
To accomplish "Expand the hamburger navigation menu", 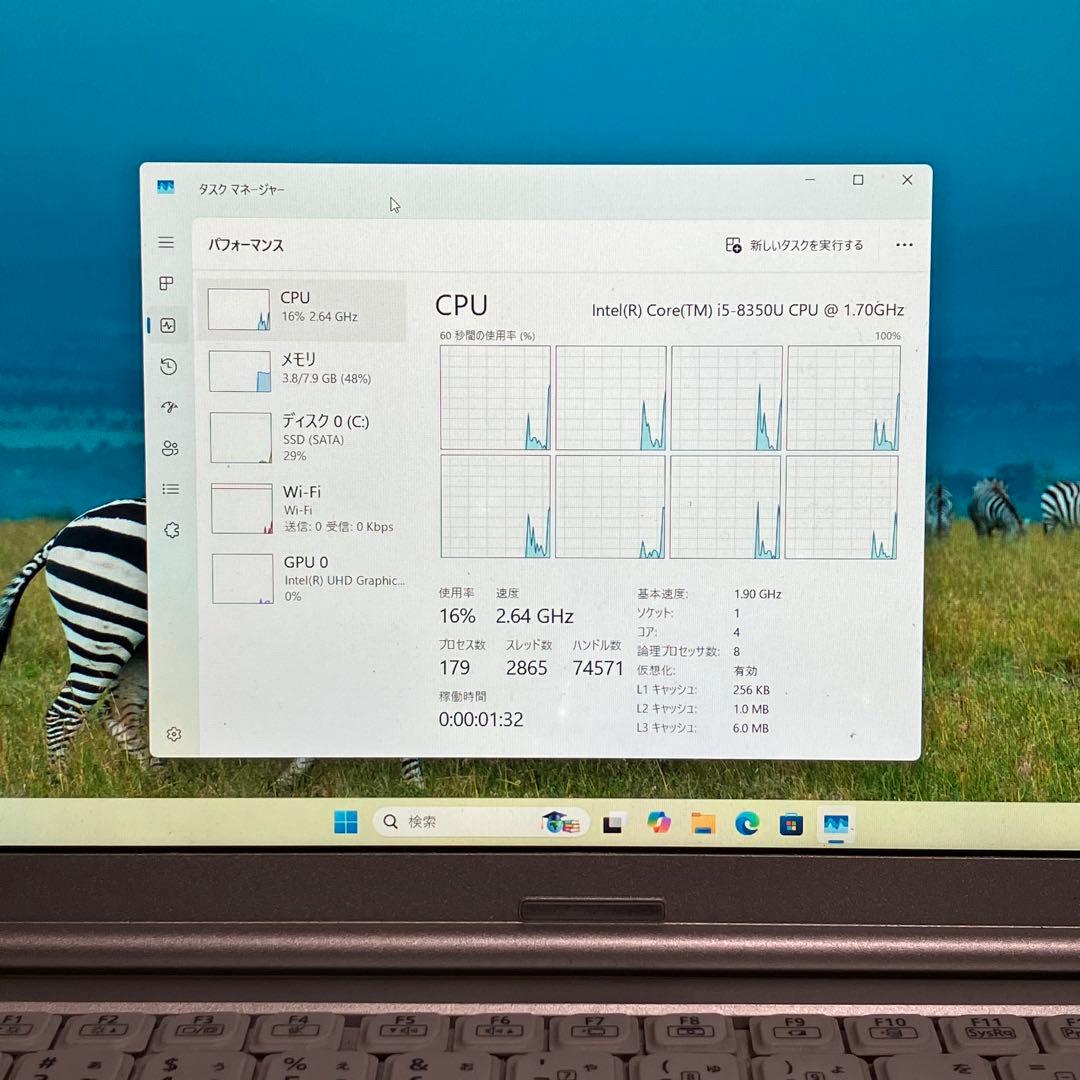I will [166, 243].
